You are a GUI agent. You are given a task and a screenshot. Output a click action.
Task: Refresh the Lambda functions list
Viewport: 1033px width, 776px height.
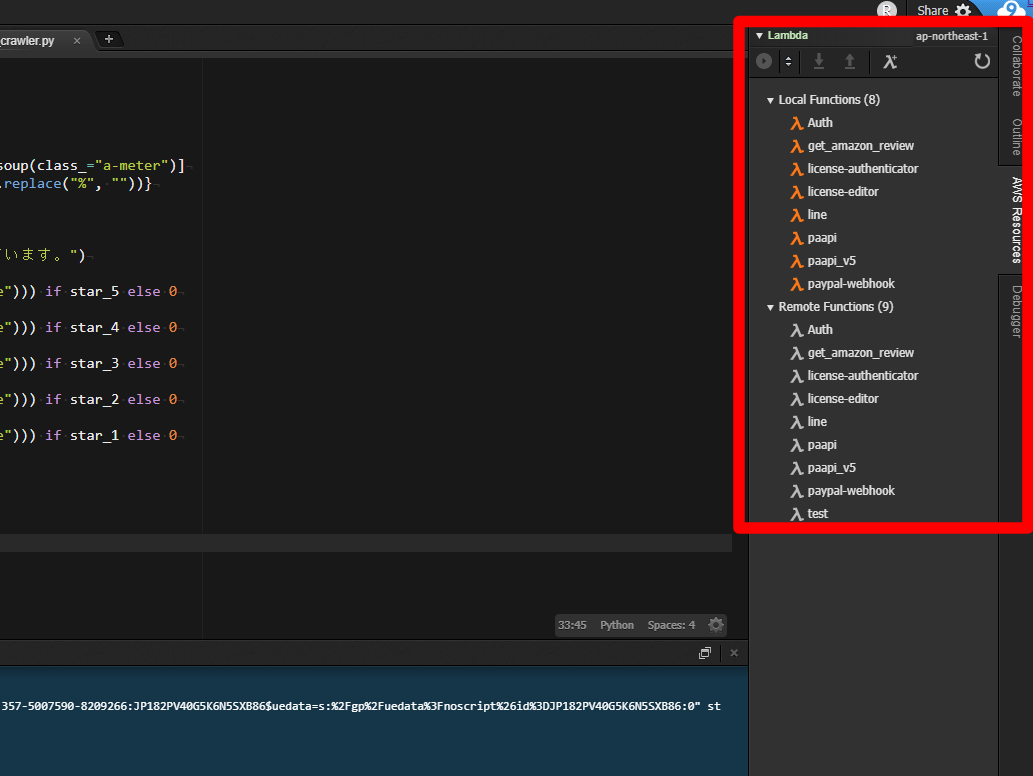coord(982,61)
